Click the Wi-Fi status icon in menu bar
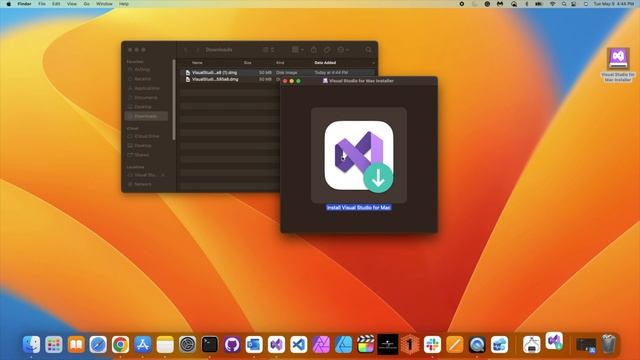Screen dimensions: 640x360 pos(552,4)
